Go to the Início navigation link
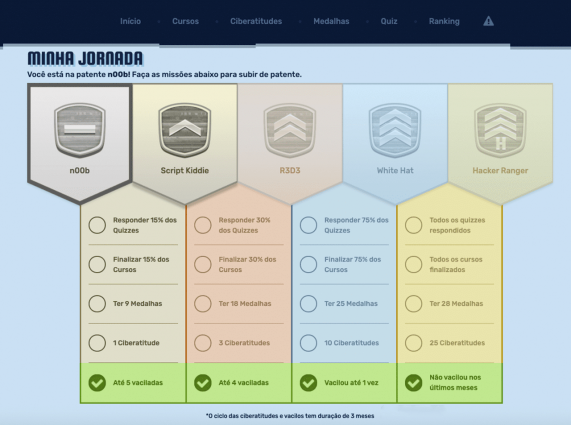This screenshot has width=571, height=425. click(x=130, y=21)
